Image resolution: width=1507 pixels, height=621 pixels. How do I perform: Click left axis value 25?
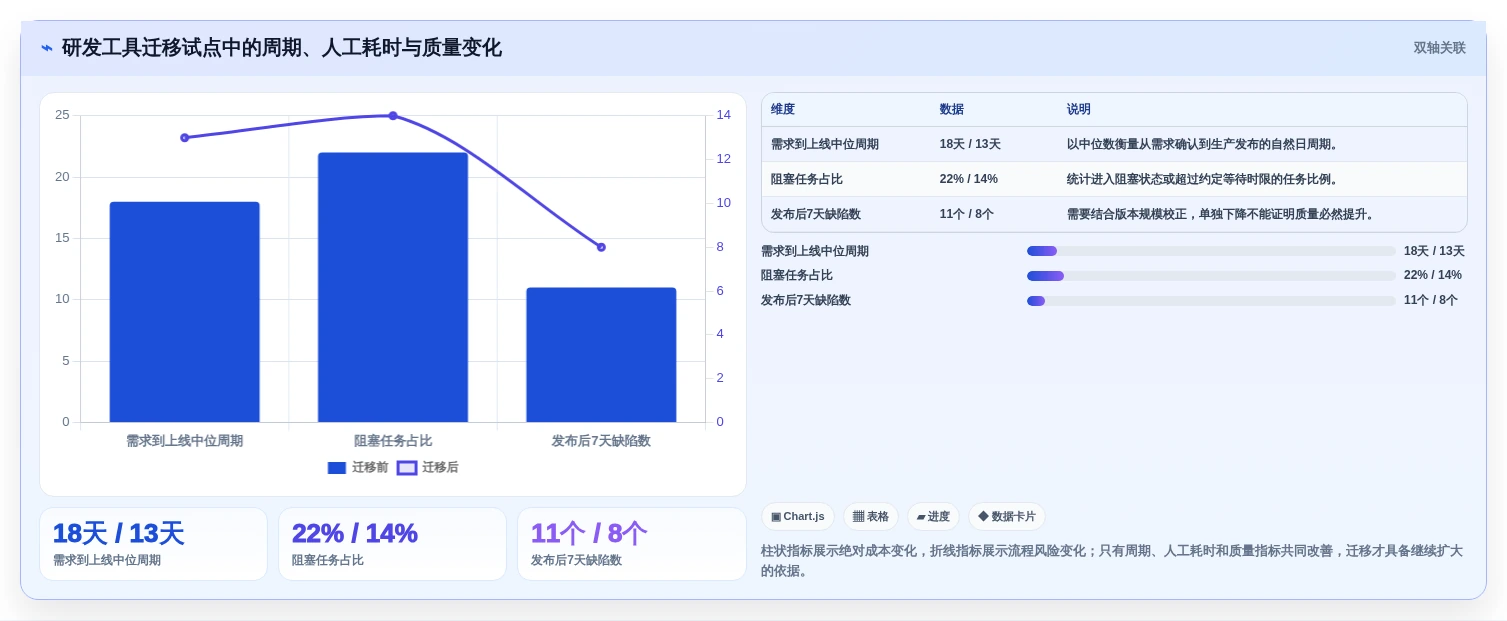[x=62, y=115]
